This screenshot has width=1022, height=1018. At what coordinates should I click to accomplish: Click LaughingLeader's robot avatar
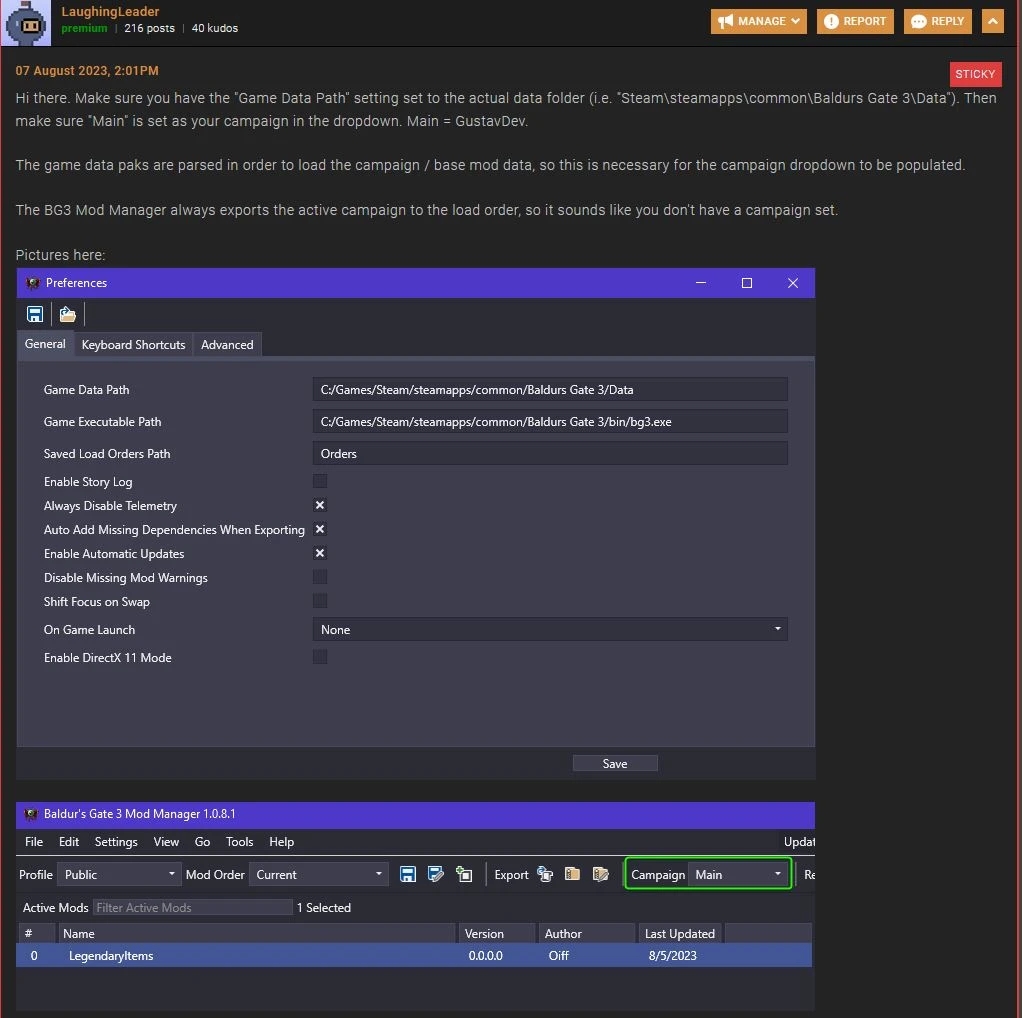click(26, 23)
